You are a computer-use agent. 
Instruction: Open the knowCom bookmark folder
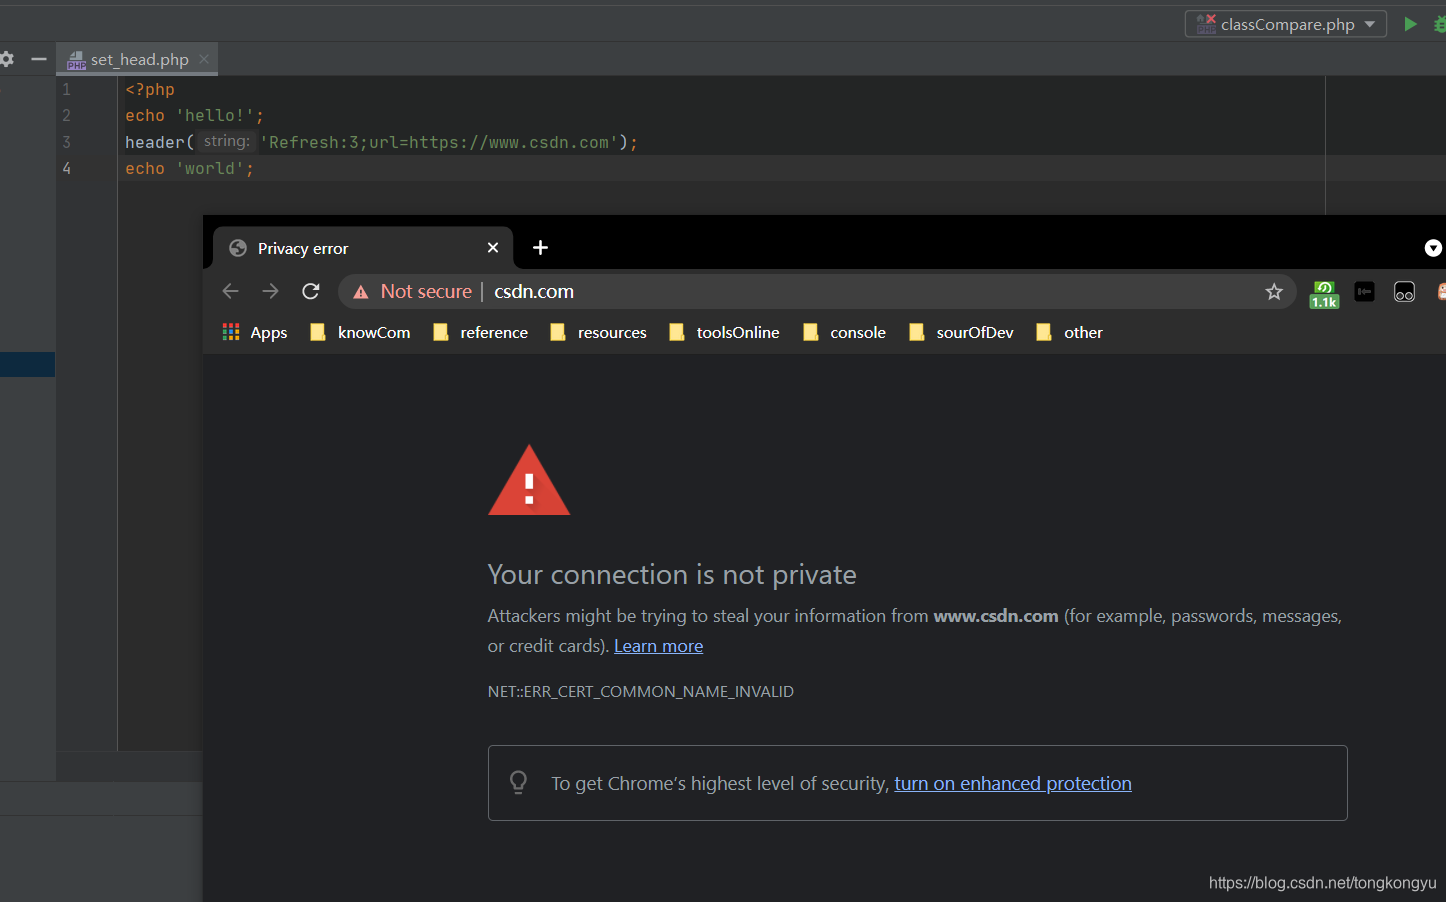point(360,332)
